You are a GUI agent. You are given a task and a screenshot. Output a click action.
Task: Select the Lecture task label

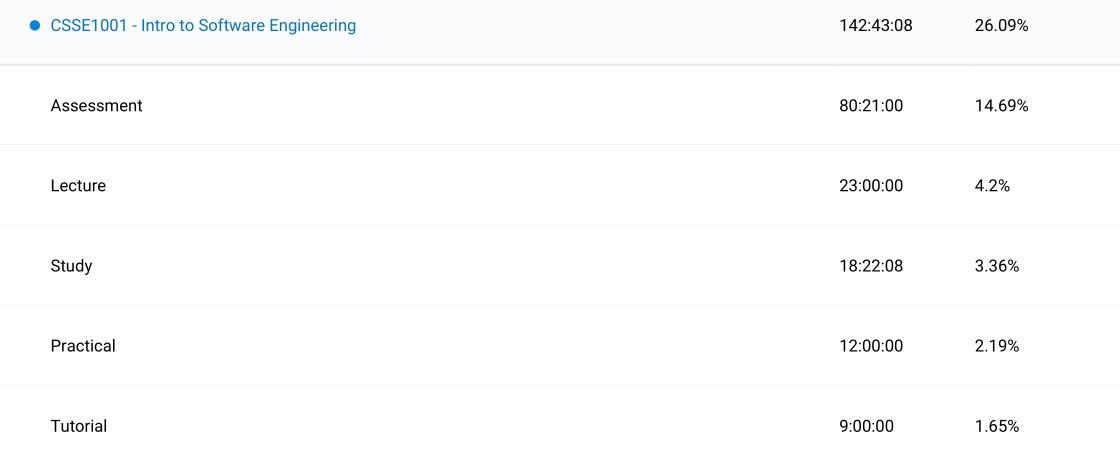pos(78,186)
